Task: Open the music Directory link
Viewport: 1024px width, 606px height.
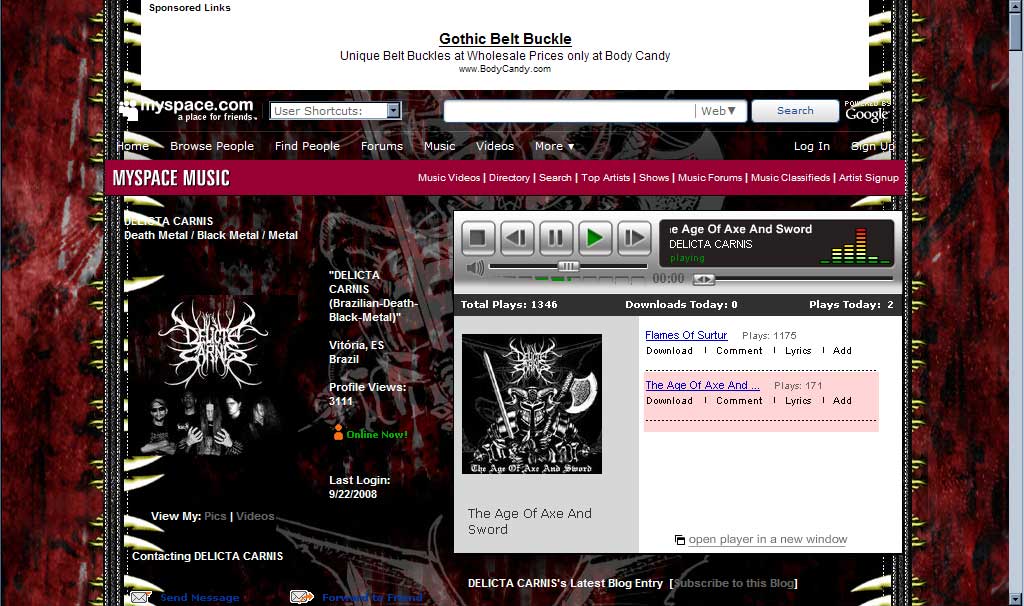Action: point(509,178)
